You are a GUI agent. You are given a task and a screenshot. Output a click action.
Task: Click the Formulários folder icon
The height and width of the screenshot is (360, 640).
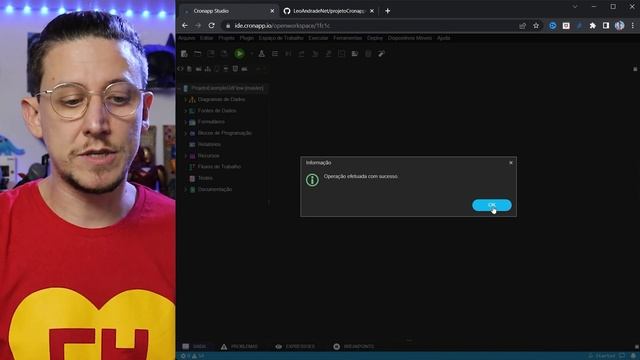coord(192,122)
